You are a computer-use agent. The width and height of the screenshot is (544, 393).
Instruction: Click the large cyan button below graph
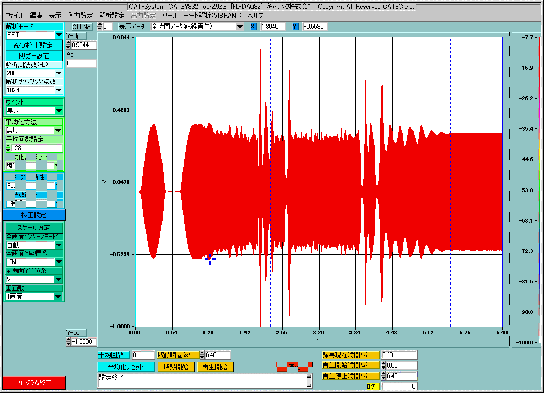[x=126, y=367]
